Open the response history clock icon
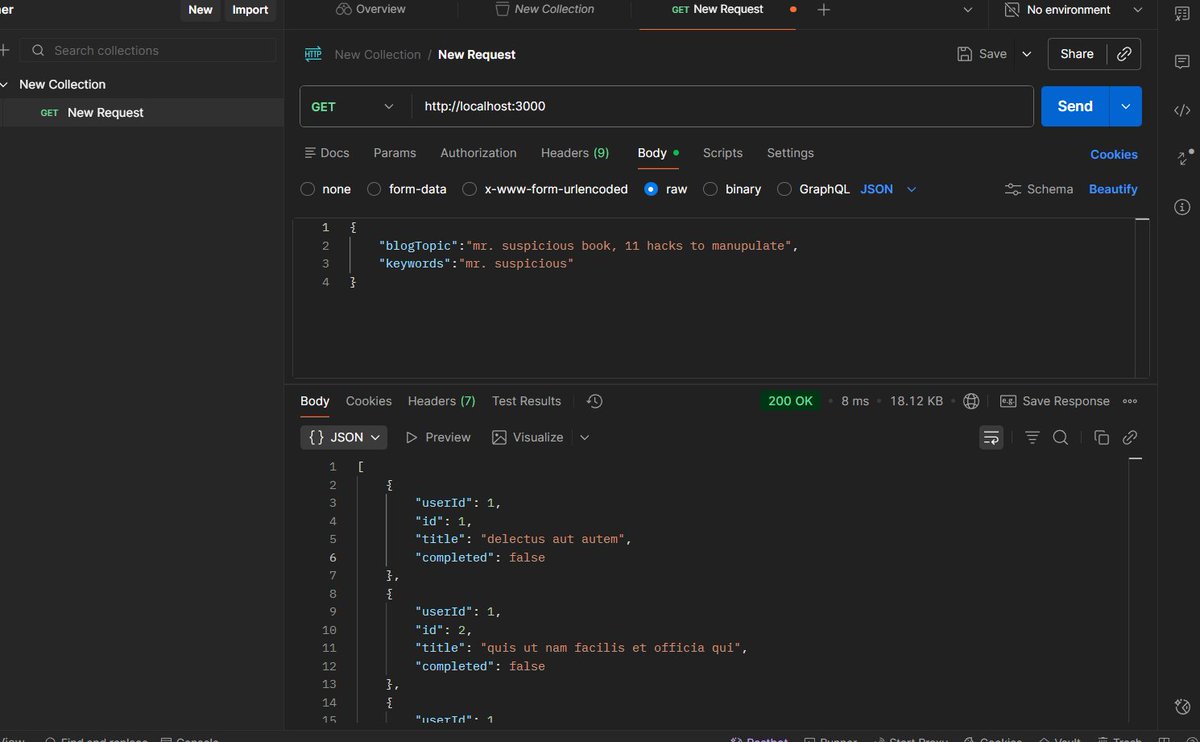This screenshot has width=1200, height=742. [594, 401]
